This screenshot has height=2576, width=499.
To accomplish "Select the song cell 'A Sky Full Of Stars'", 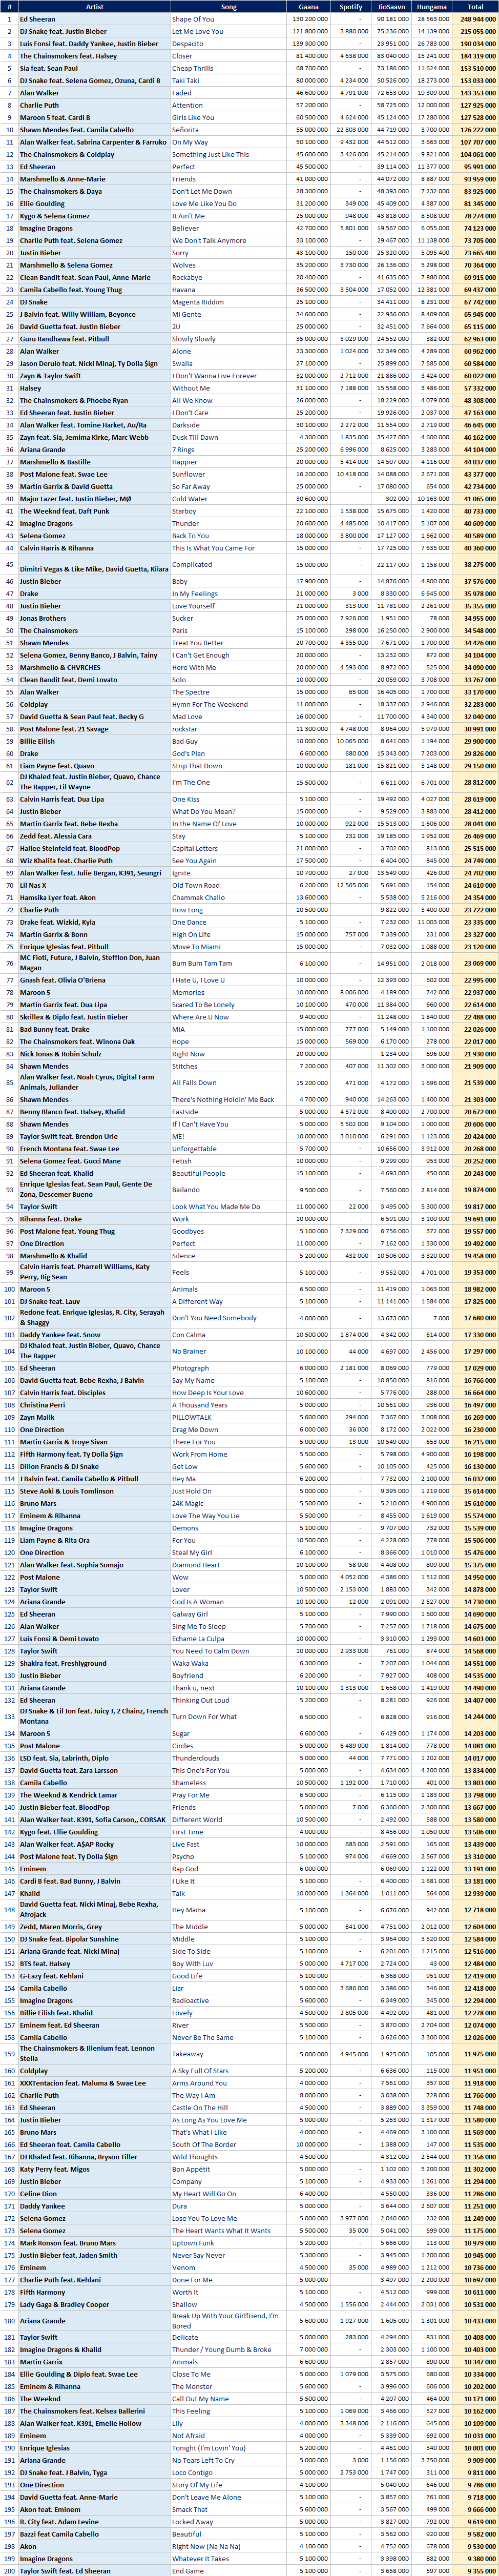I will pyautogui.click(x=228, y=2070).
